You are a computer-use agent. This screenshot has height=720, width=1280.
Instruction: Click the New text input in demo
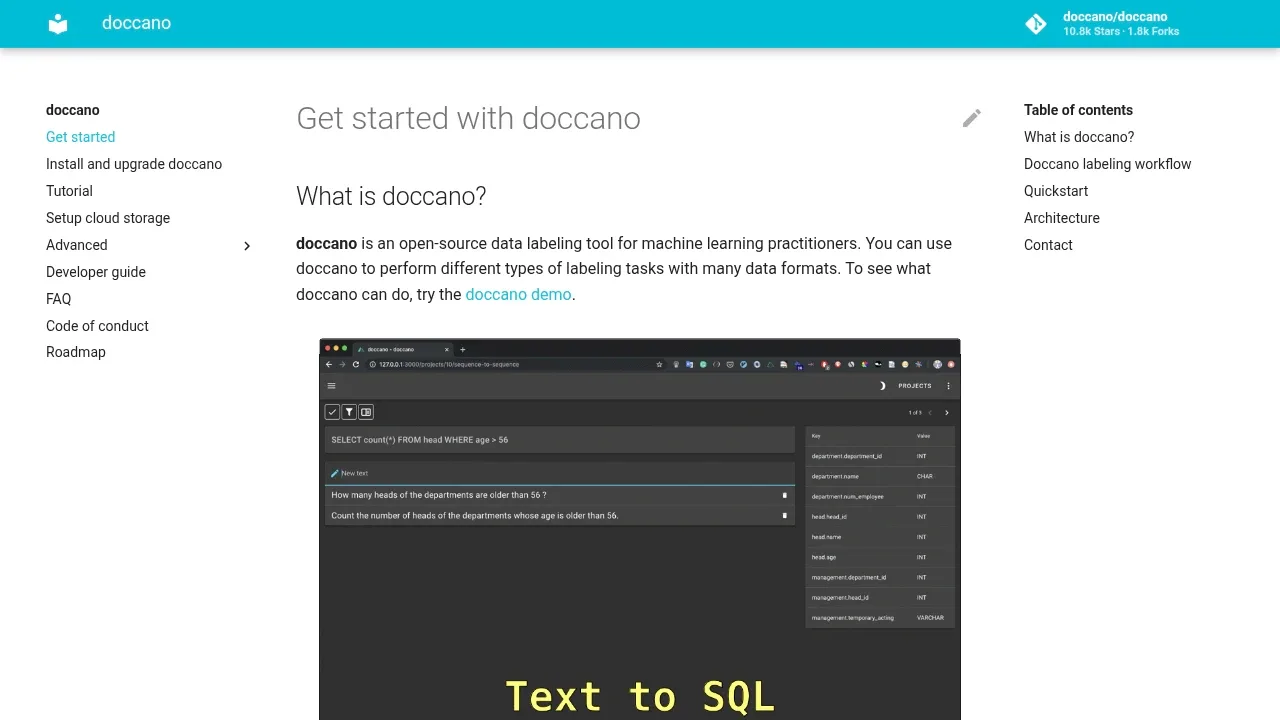[560, 473]
